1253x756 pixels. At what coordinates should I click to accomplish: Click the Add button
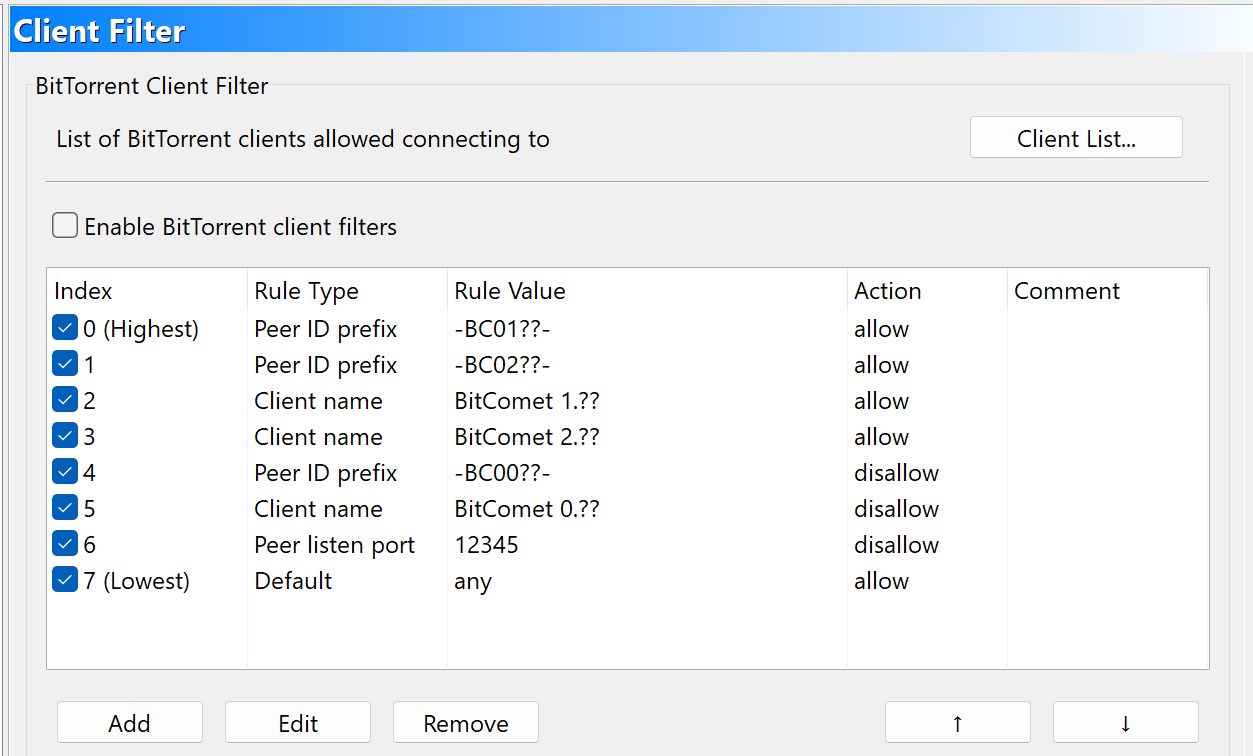(x=130, y=723)
